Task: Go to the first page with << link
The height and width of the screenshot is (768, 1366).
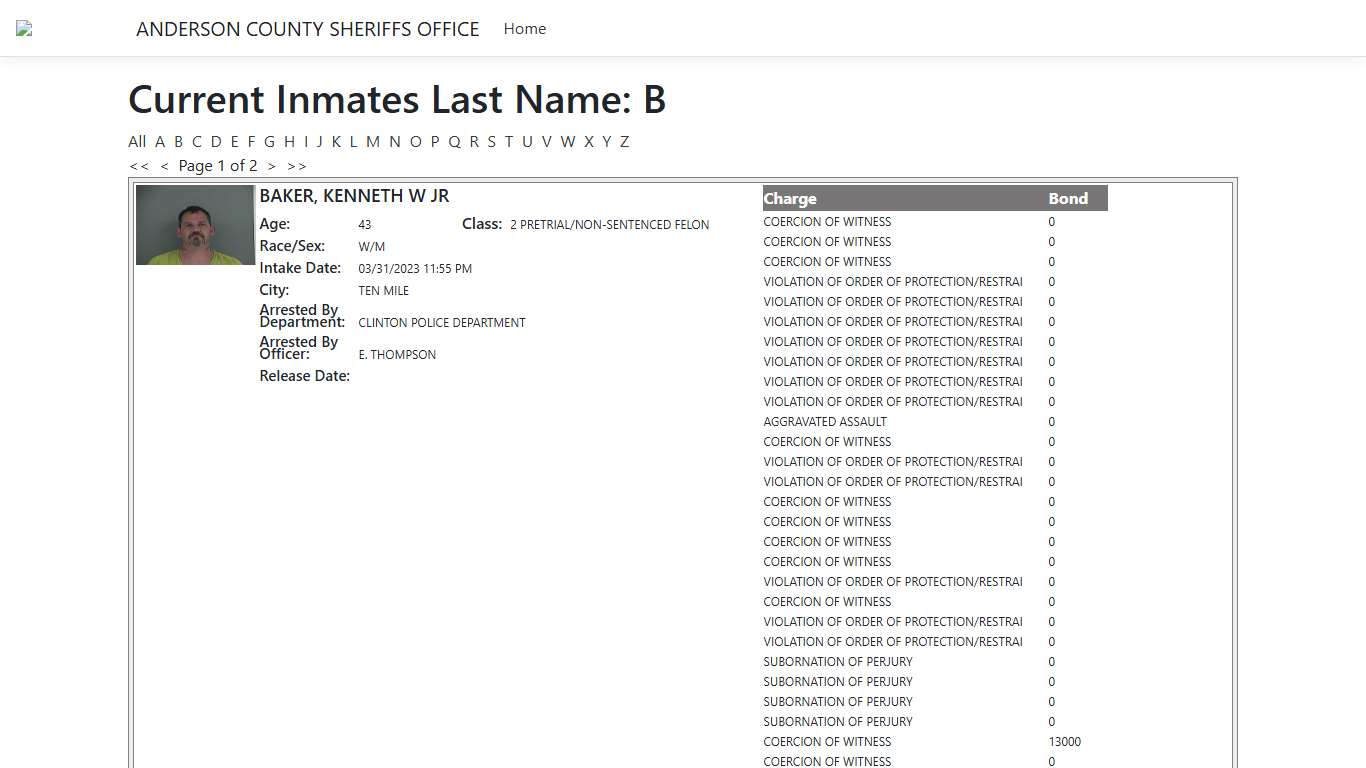Action: [139, 166]
